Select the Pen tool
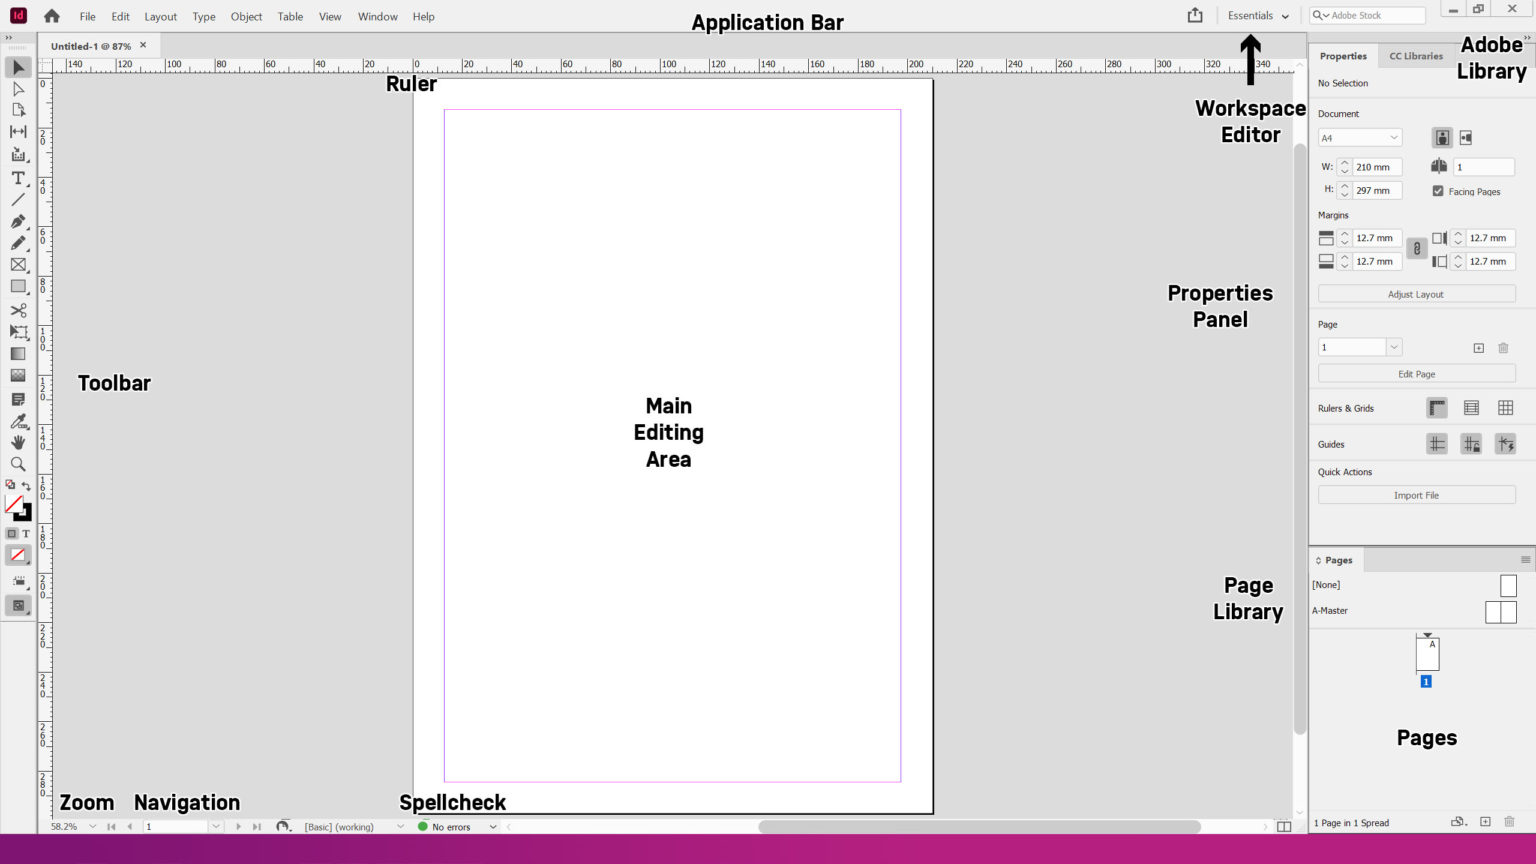Viewport: 1536px width, 864px height. (x=17, y=221)
